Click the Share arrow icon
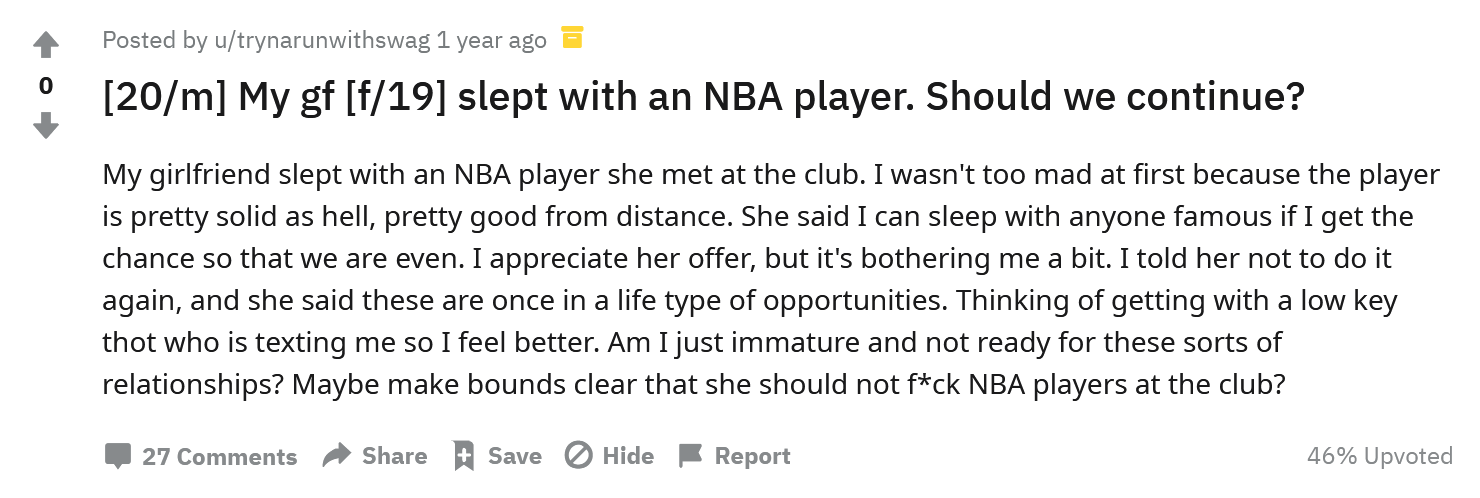 click(337, 456)
